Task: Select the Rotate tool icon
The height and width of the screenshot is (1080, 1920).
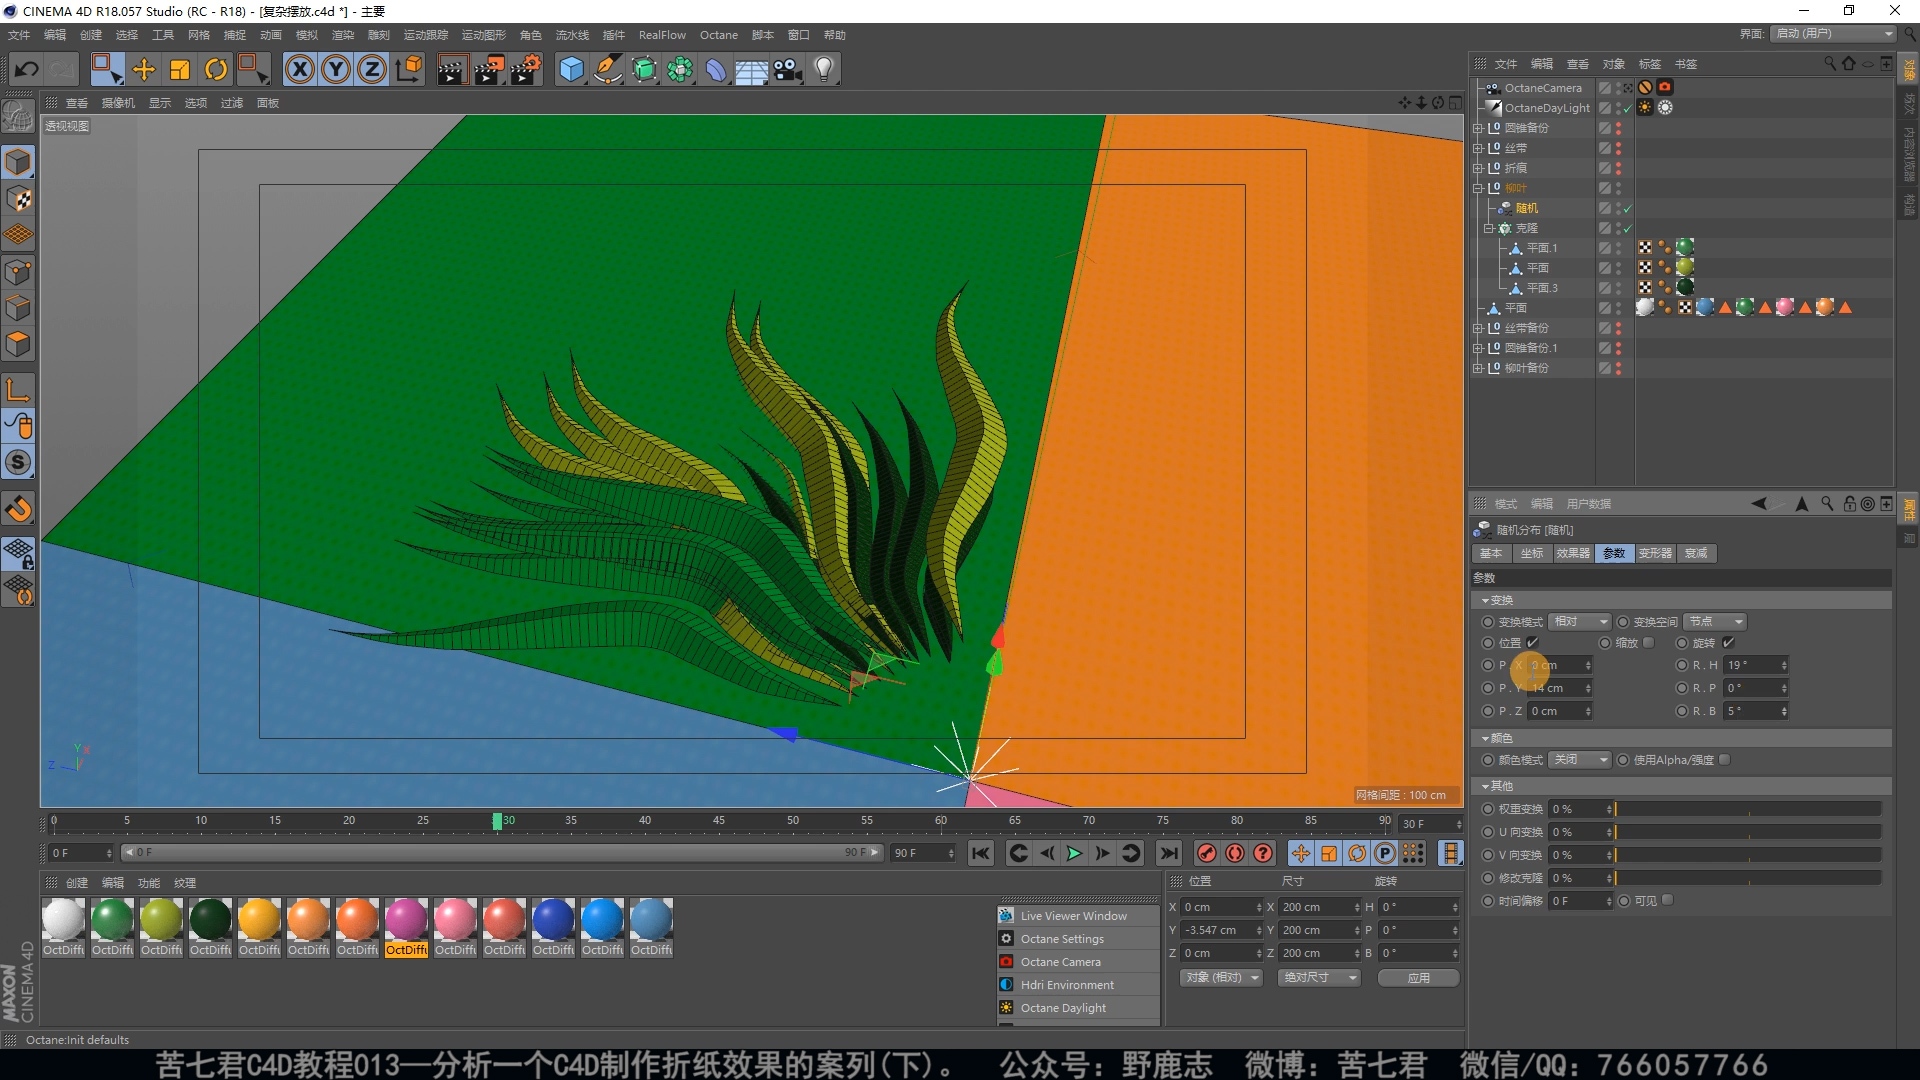Action: tap(216, 69)
